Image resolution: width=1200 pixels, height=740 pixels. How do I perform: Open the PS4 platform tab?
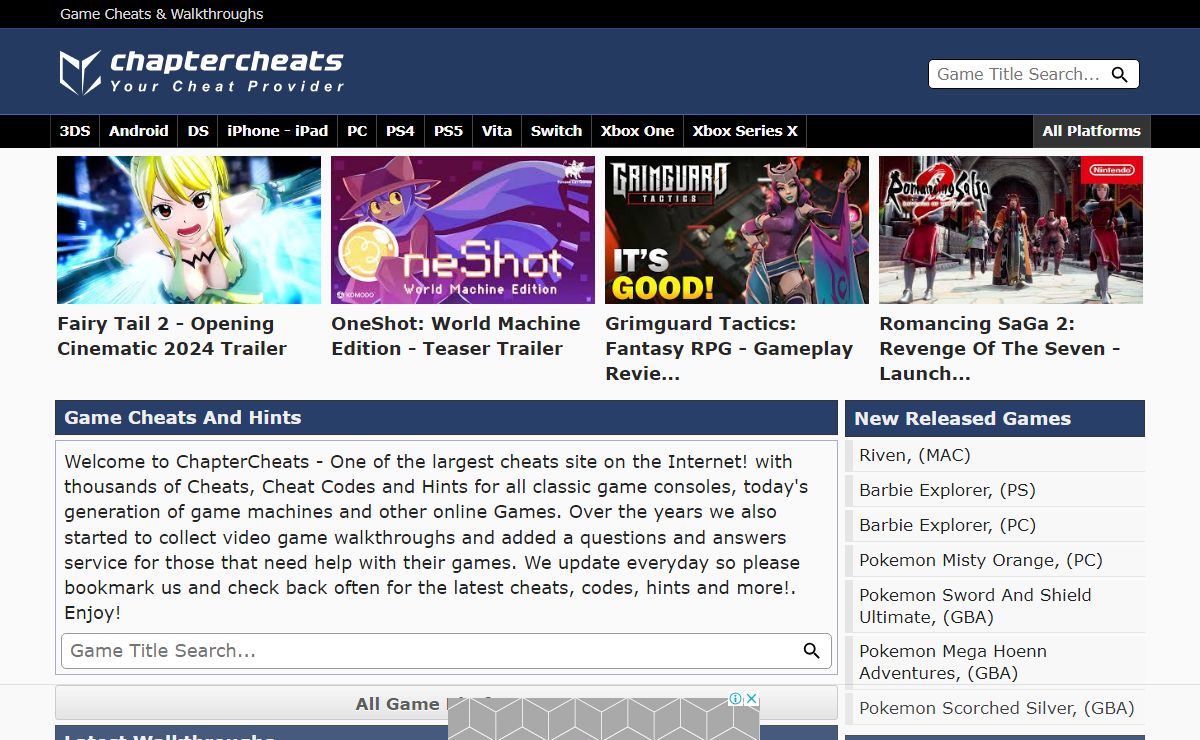point(400,131)
